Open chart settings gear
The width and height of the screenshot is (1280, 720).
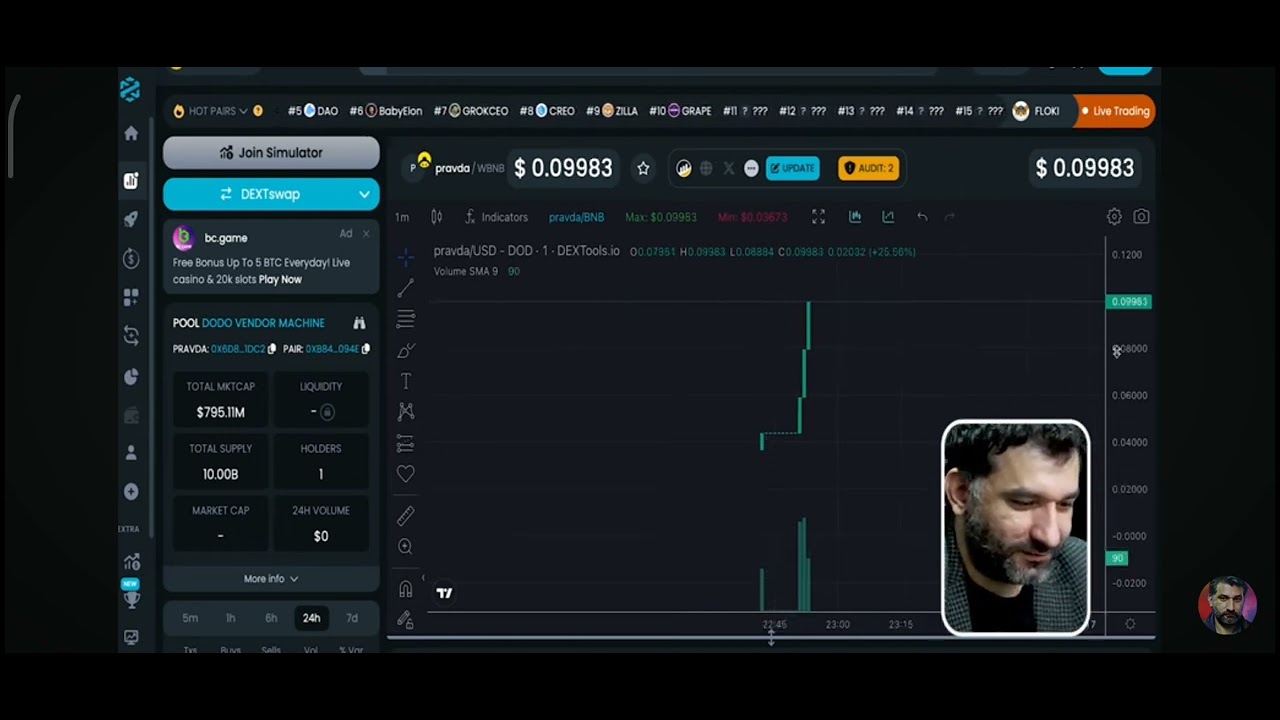pyautogui.click(x=1114, y=217)
